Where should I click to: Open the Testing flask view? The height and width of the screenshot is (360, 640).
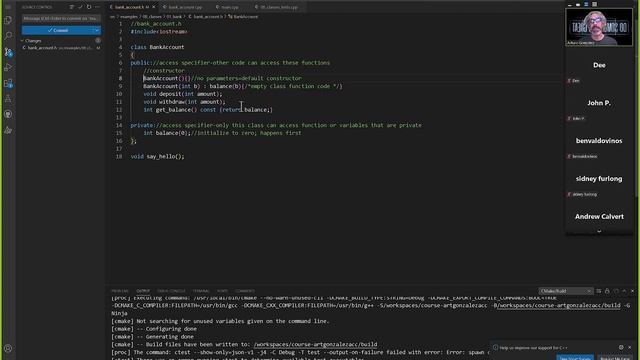point(8,99)
